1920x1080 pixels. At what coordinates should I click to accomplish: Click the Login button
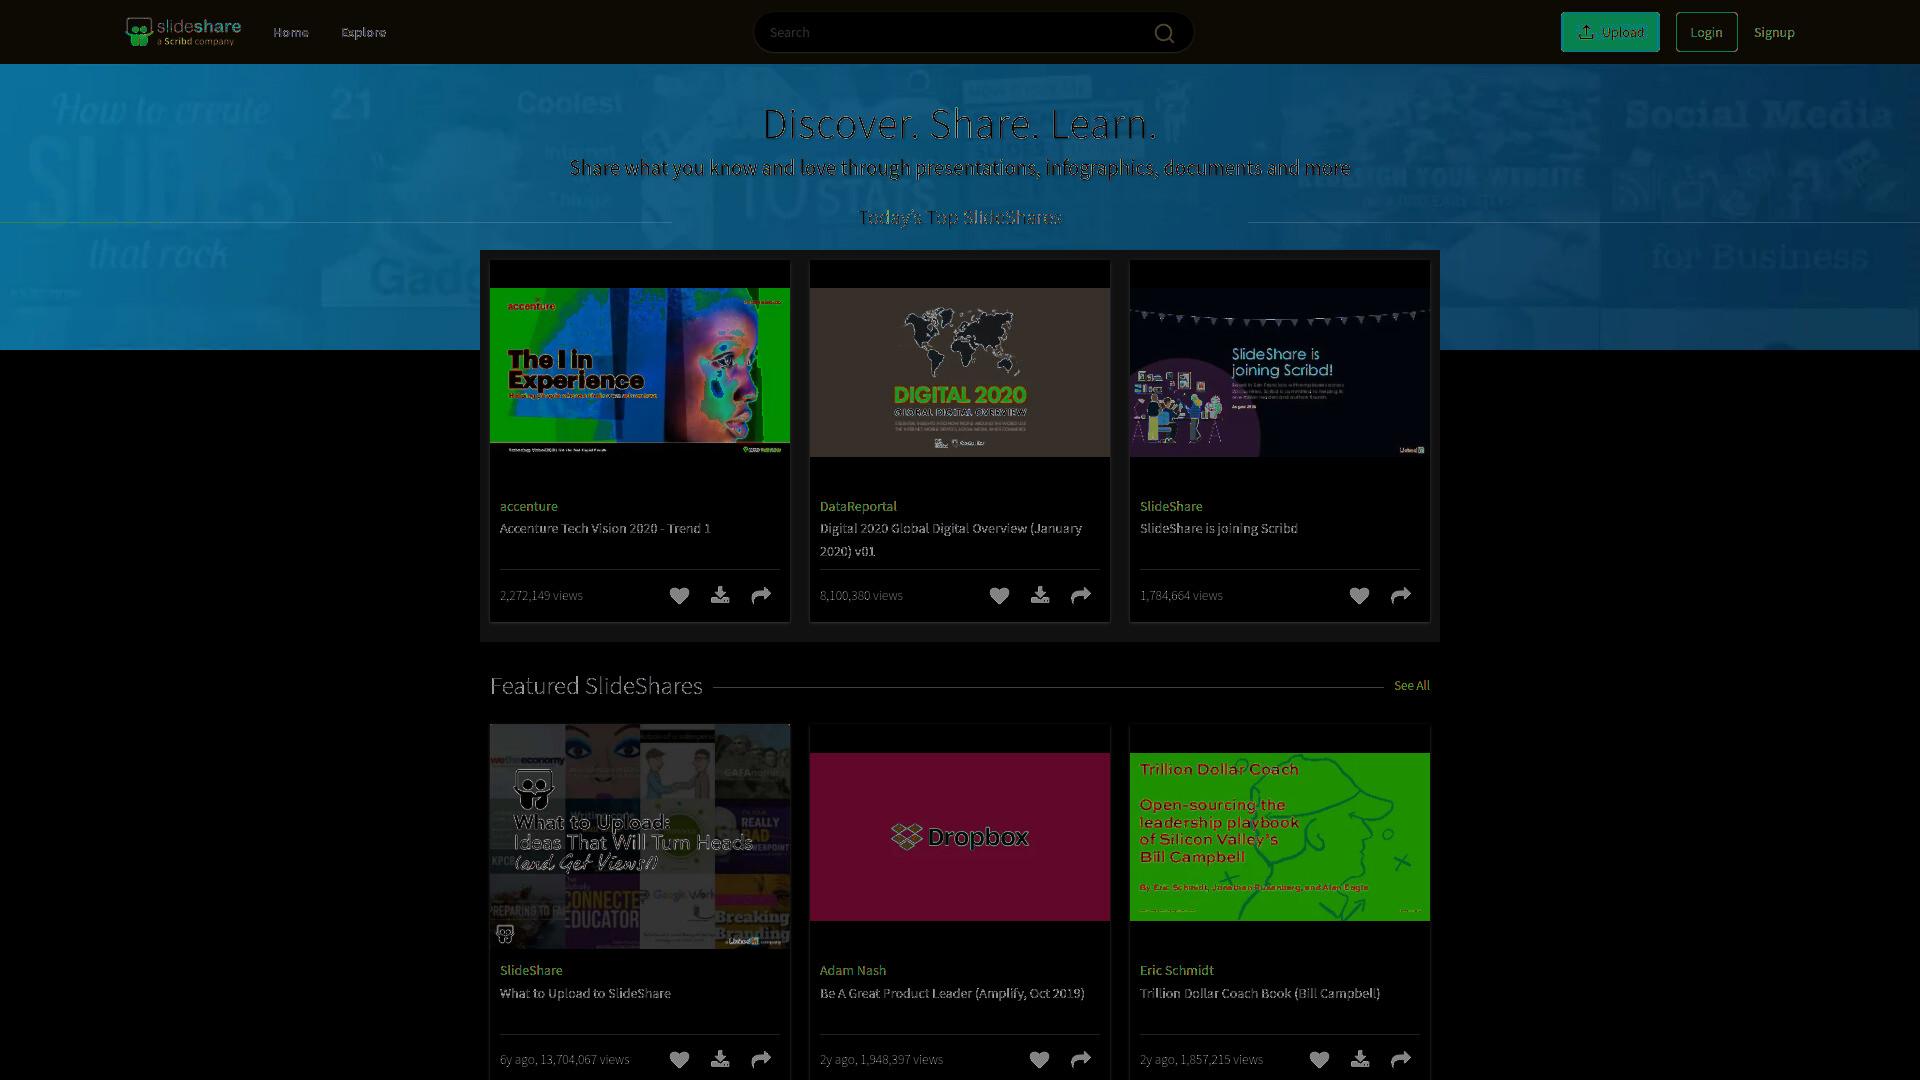coord(1706,32)
